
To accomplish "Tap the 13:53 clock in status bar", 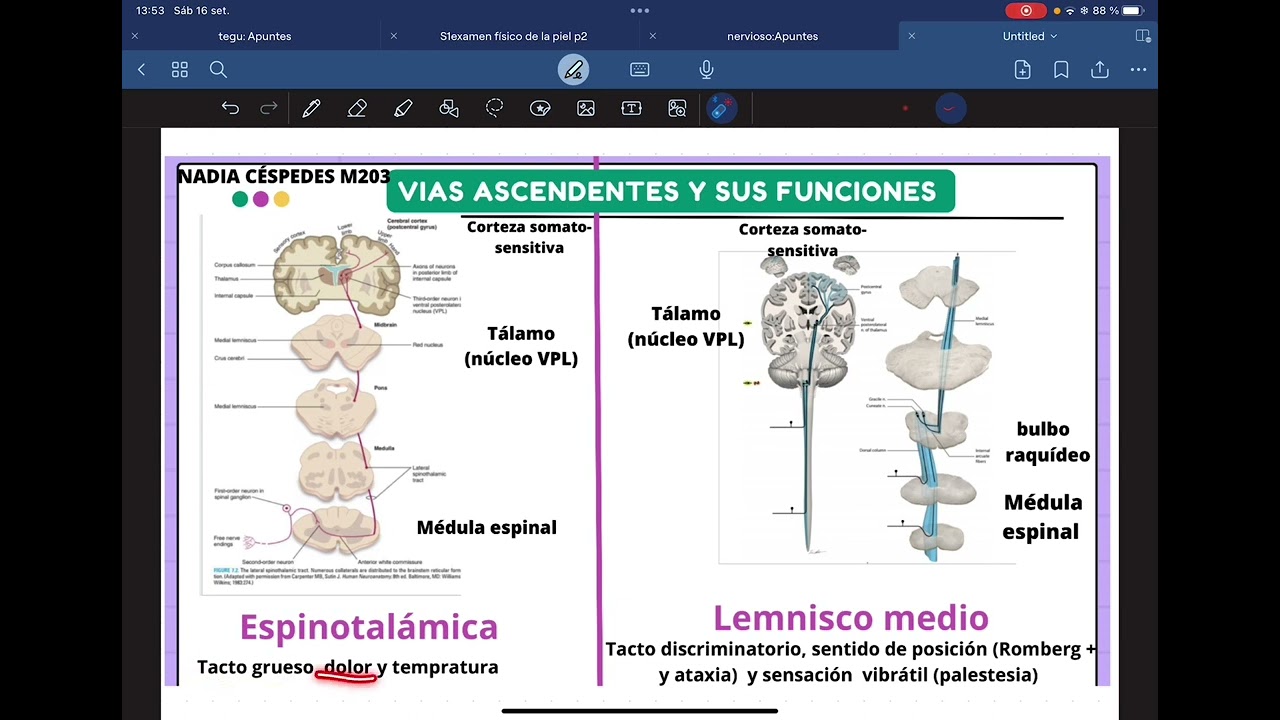I will (x=150, y=10).
